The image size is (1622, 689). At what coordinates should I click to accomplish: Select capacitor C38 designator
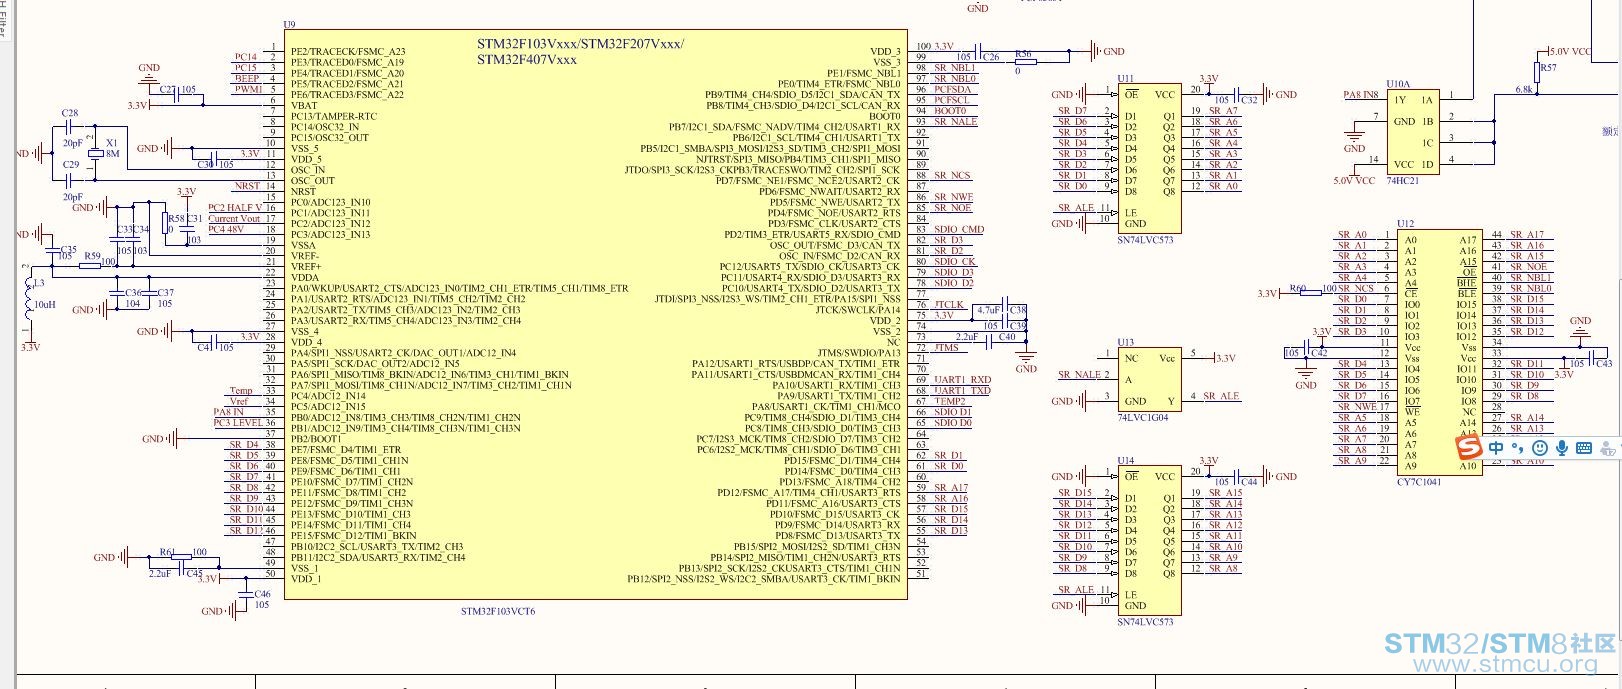(x=1018, y=310)
